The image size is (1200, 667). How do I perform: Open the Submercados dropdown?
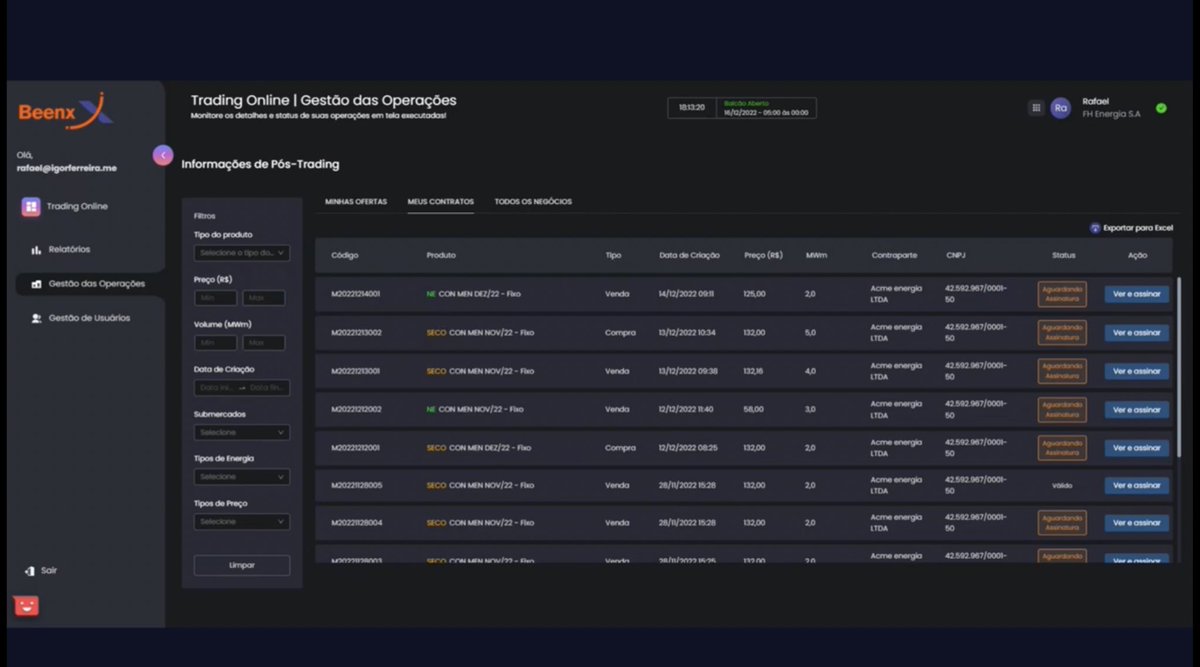click(x=241, y=432)
